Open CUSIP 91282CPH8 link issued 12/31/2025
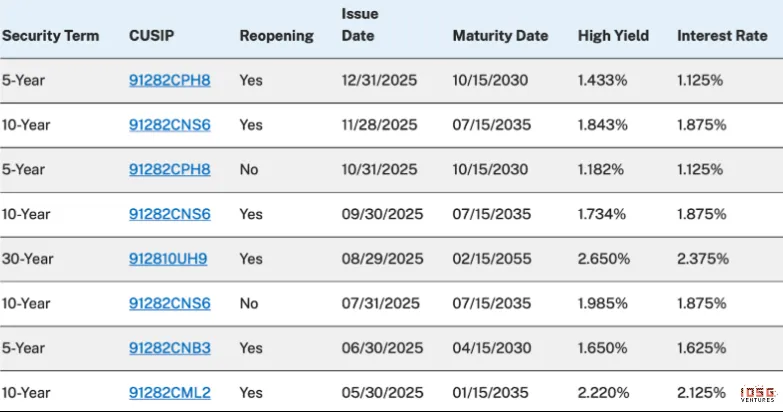 point(169,81)
